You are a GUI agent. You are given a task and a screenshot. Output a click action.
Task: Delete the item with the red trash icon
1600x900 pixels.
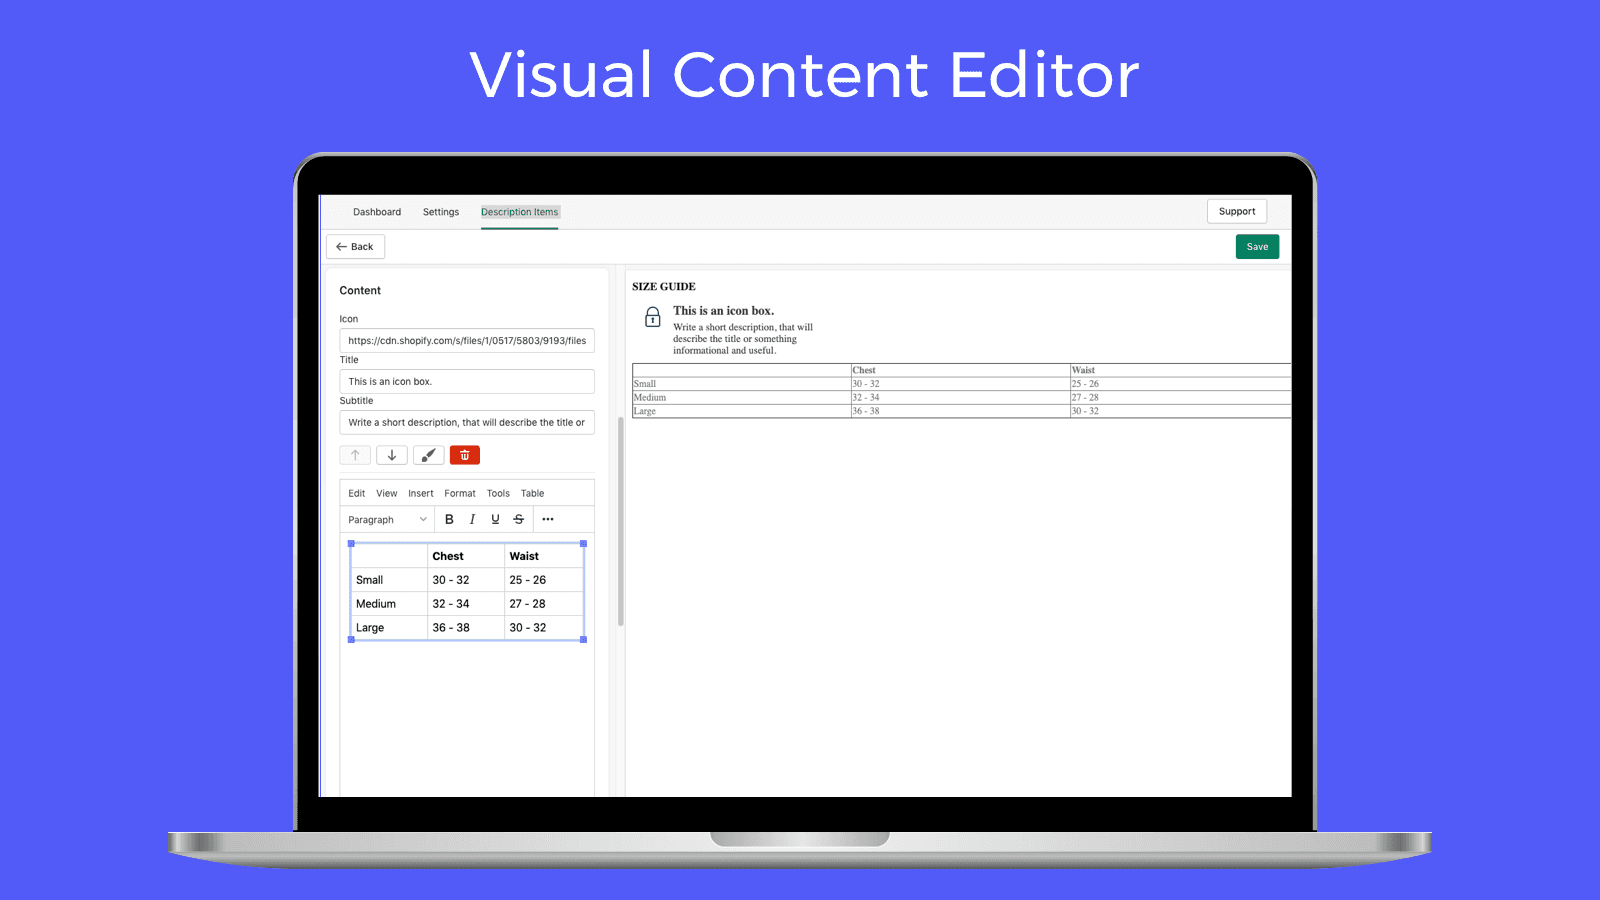(x=465, y=454)
